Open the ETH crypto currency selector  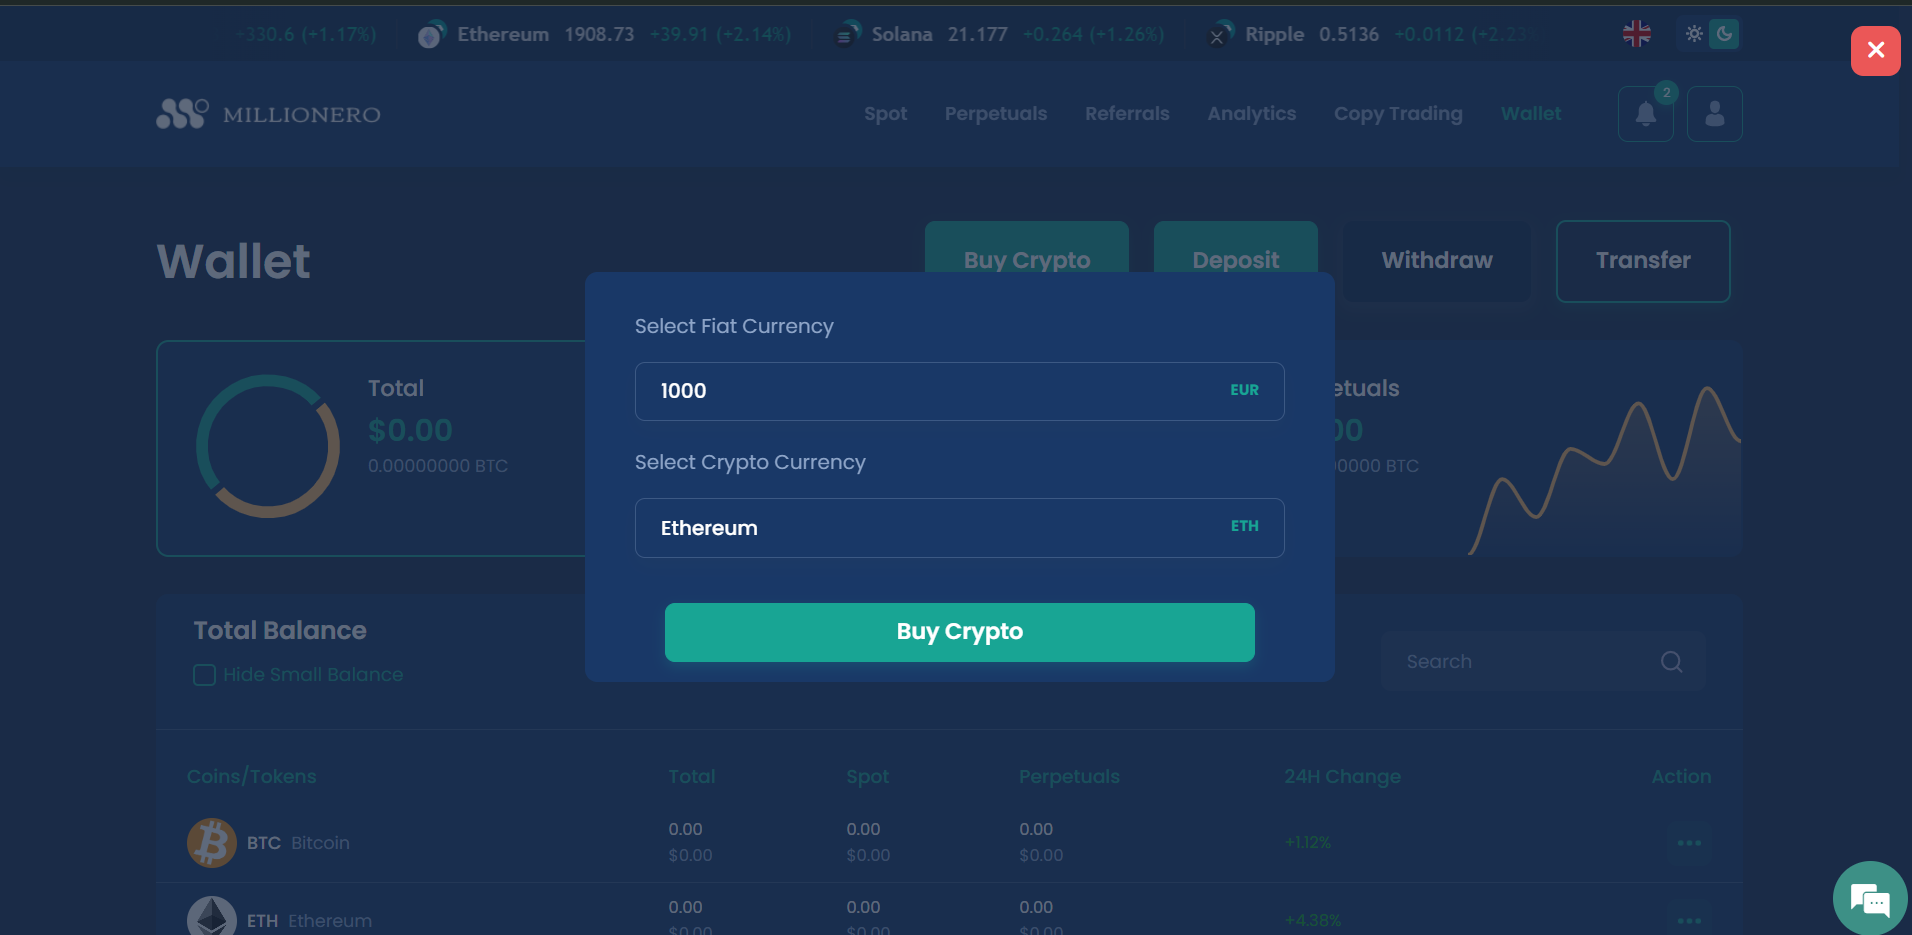tap(1244, 527)
